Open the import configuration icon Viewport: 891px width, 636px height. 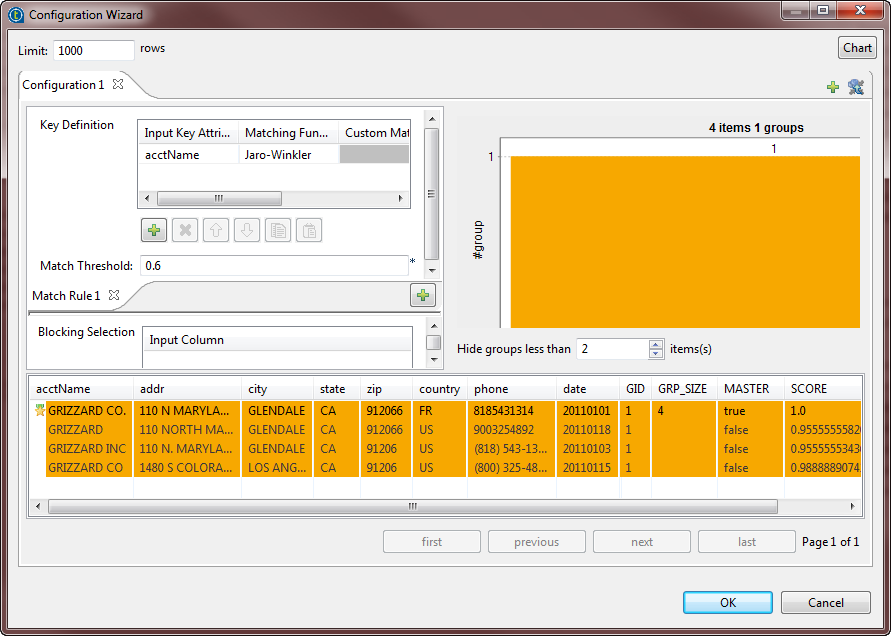pyautogui.click(x=855, y=87)
